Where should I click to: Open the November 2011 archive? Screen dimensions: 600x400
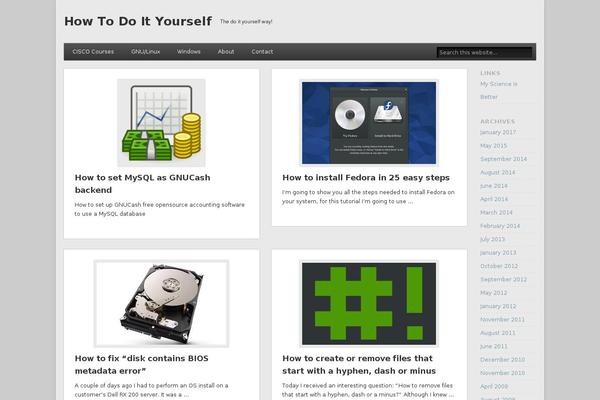click(x=502, y=320)
